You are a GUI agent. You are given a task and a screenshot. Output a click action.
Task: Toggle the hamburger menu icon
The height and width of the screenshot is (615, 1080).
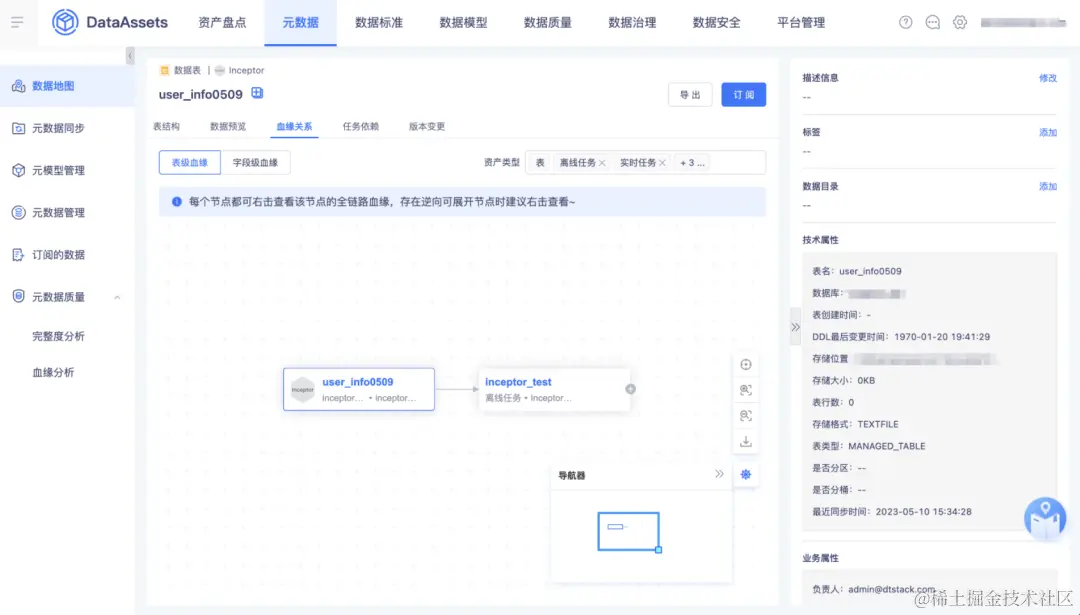(x=17, y=22)
